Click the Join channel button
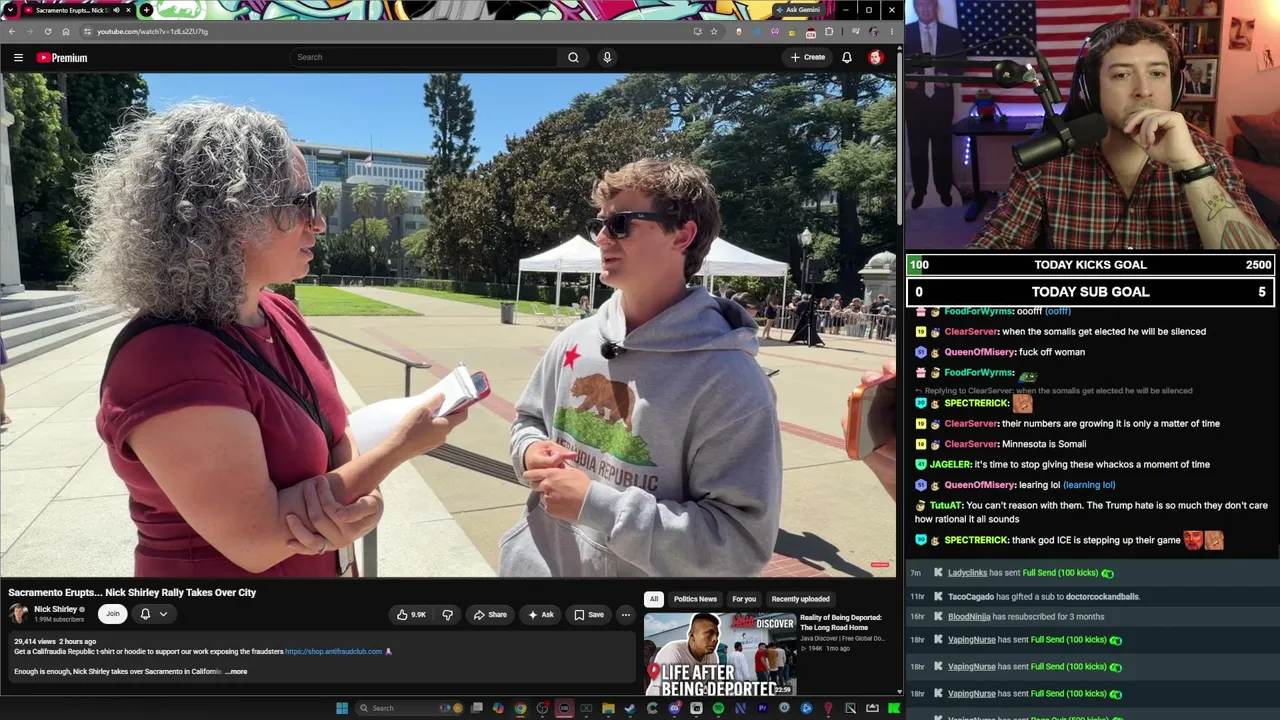The image size is (1280, 720). point(113,614)
